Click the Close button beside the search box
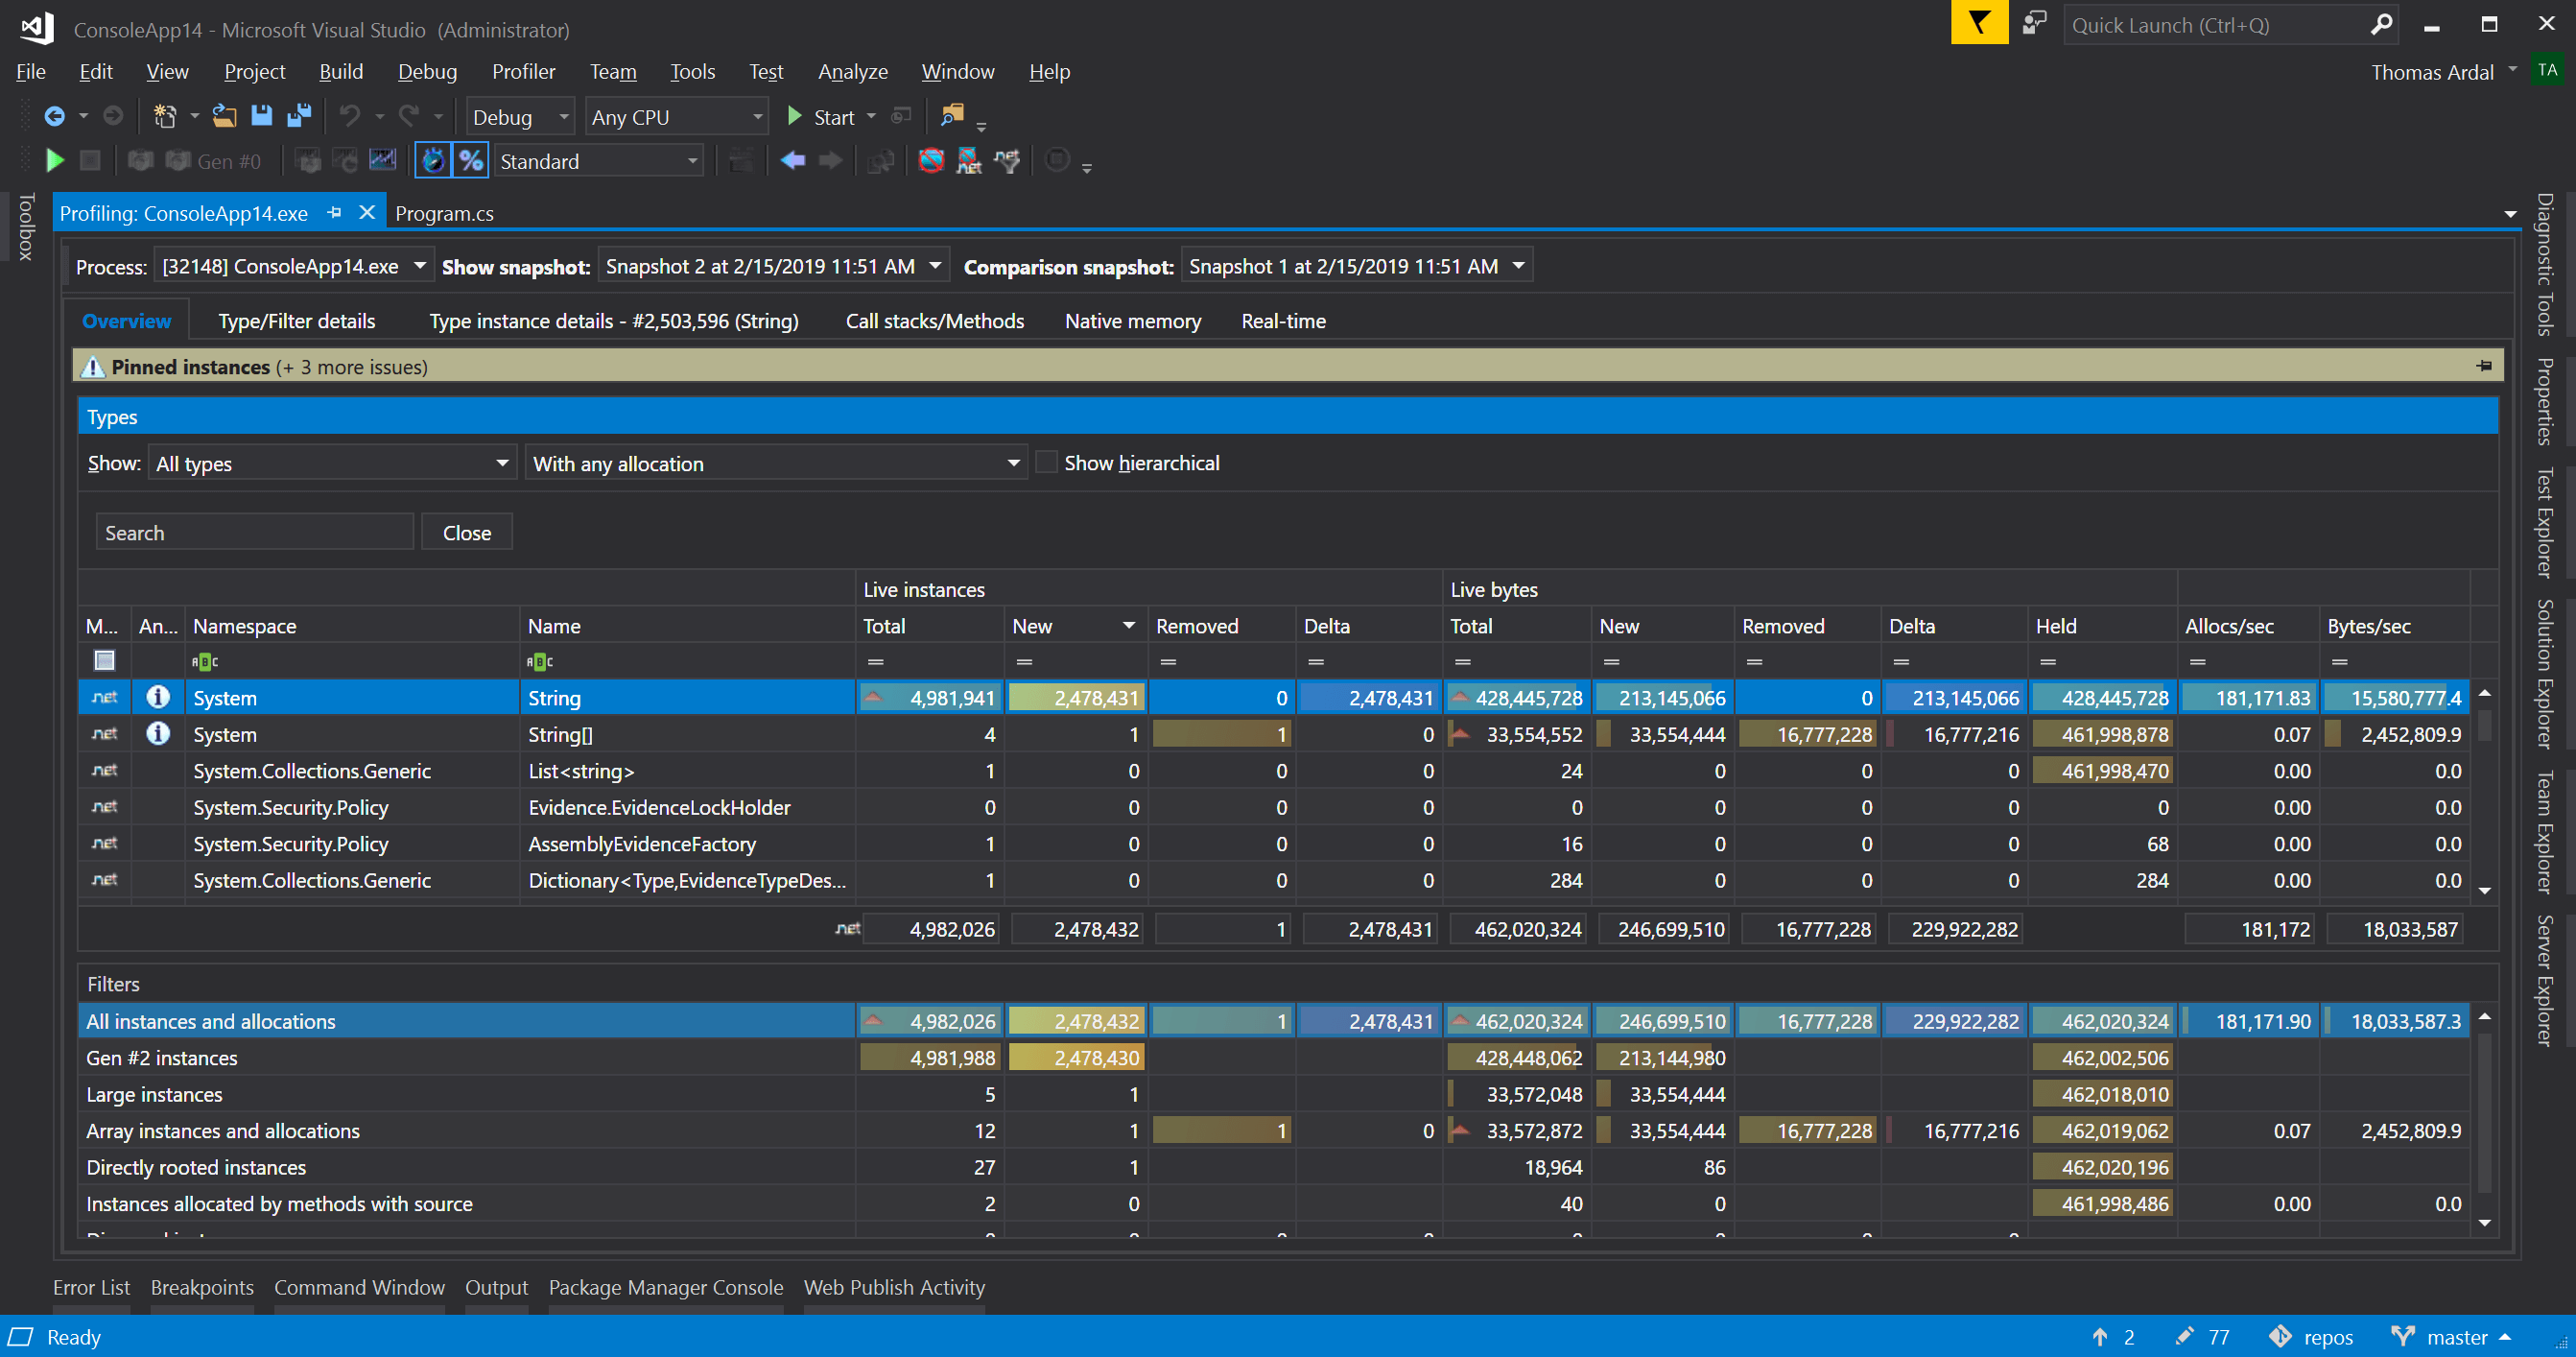 point(466,531)
